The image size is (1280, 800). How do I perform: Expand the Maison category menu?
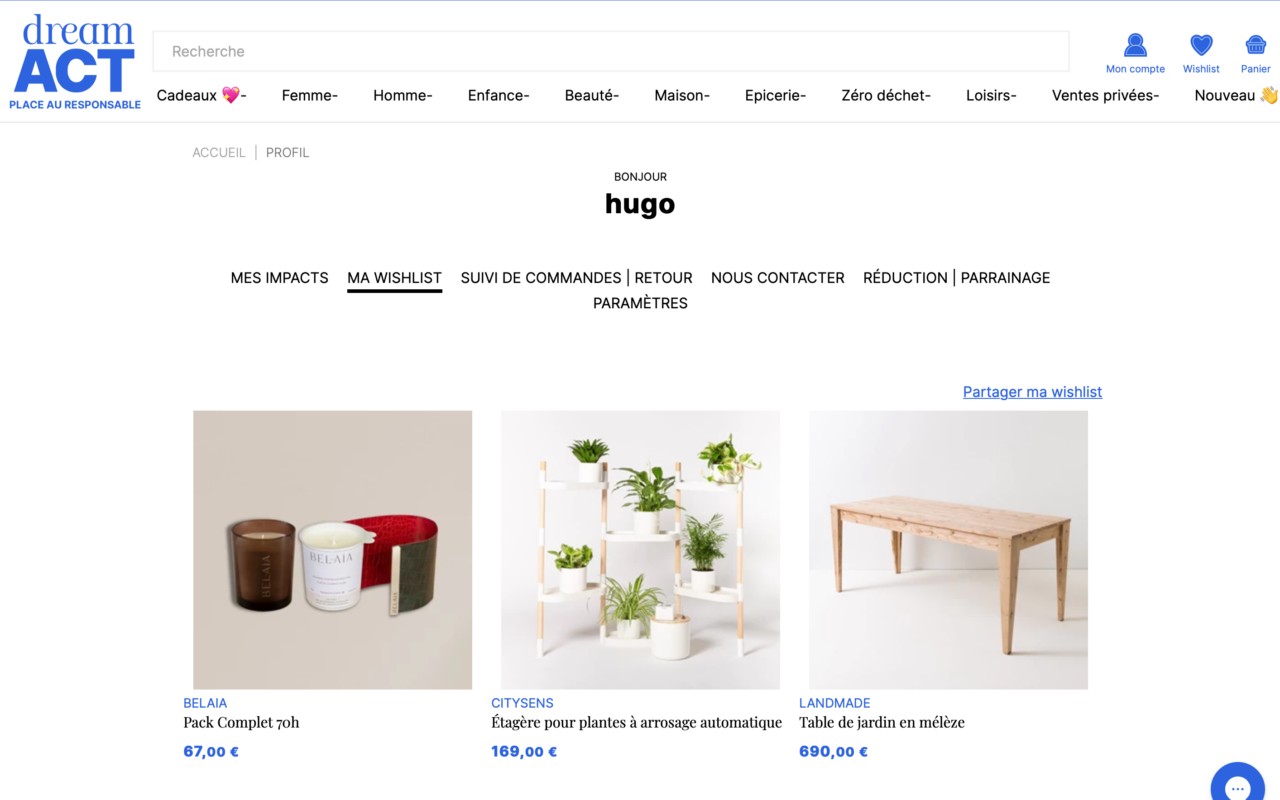click(x=682, y=96)
